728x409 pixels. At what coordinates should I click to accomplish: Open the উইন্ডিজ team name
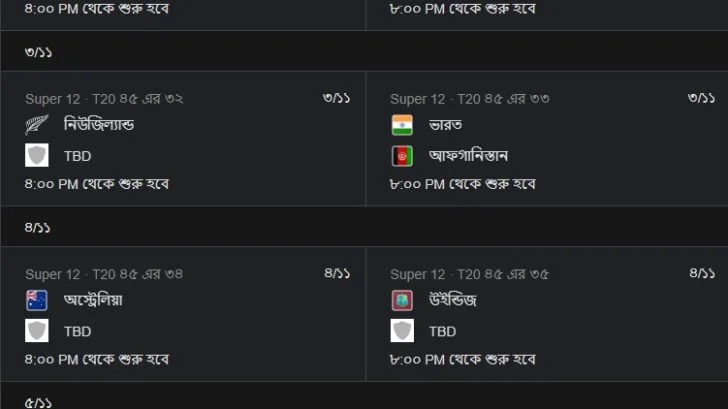(453, 300)
